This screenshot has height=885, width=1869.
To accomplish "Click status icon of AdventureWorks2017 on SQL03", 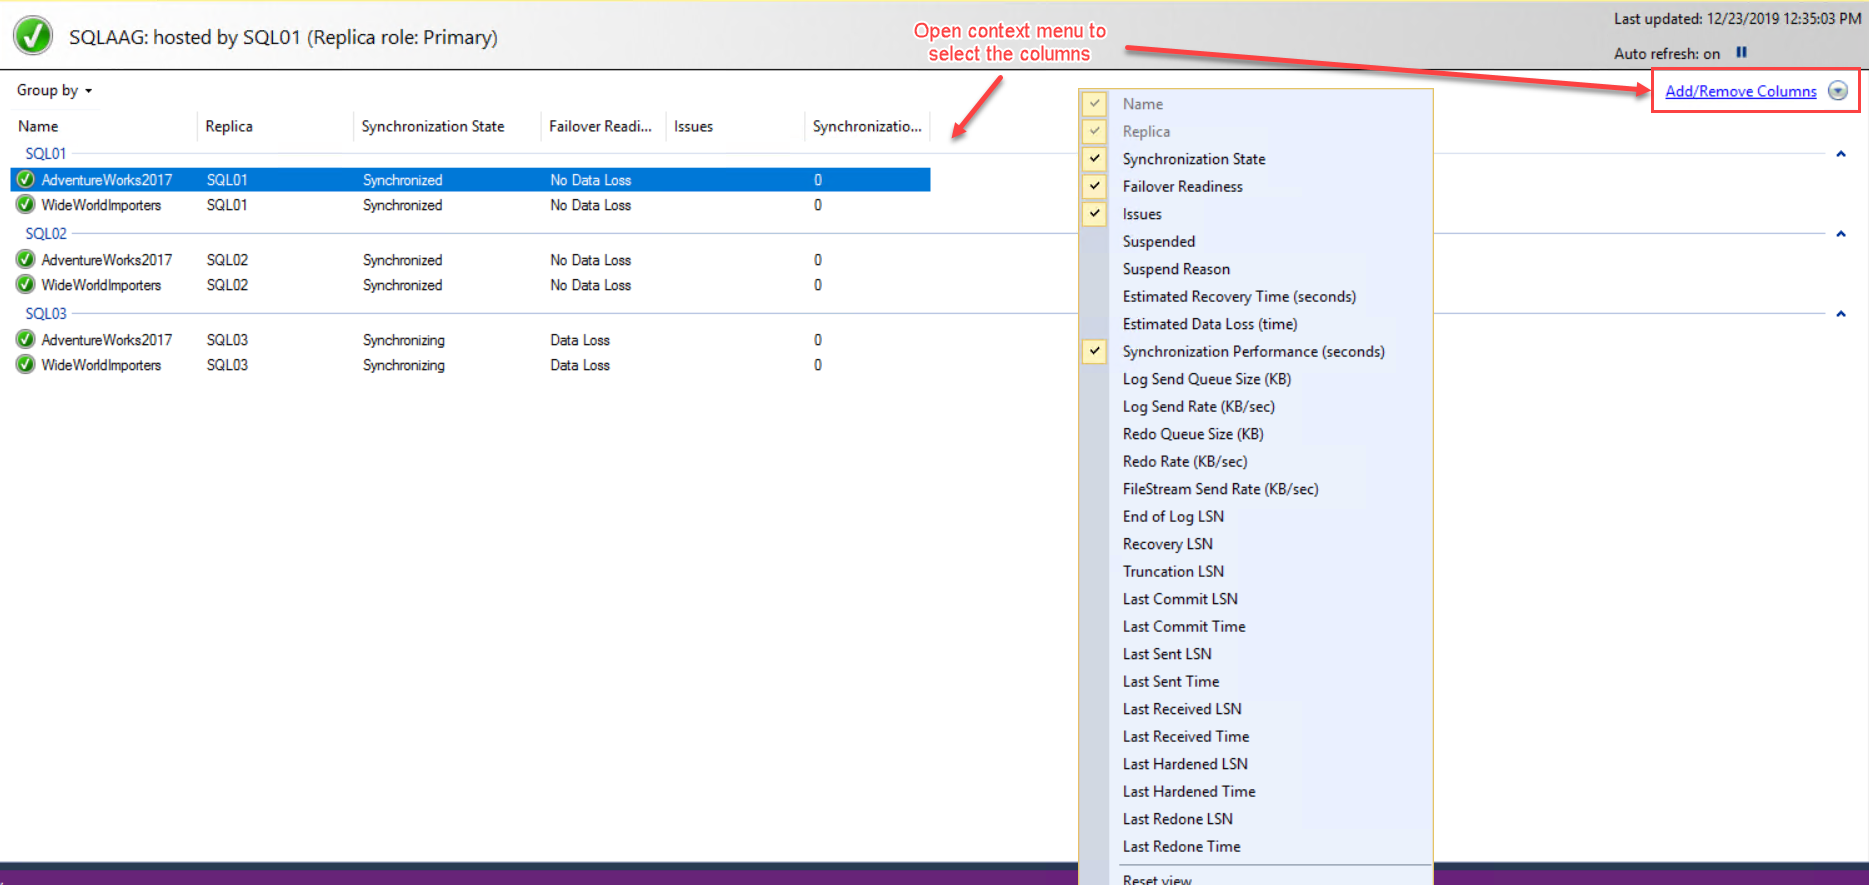I will pyautogui.click(x=26, y=340).
